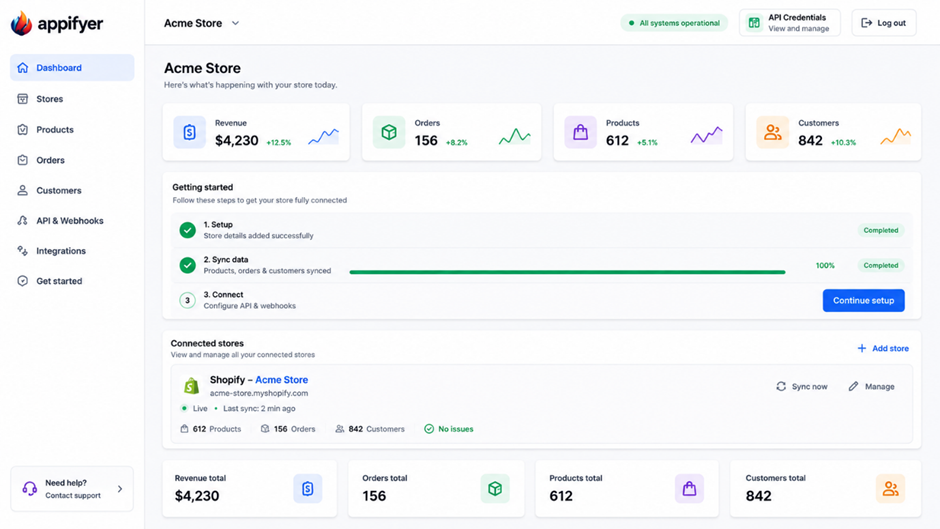
Task: Click Last sync: 2 min ago
Action: click(259, 408)
